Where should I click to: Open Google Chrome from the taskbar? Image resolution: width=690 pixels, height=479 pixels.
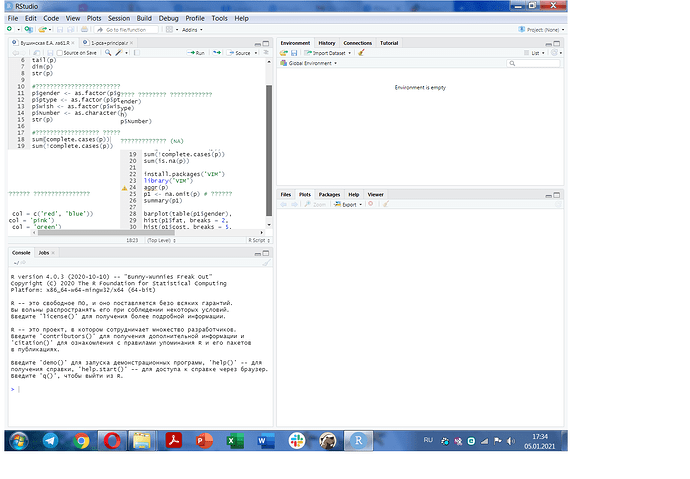[81, 440]
